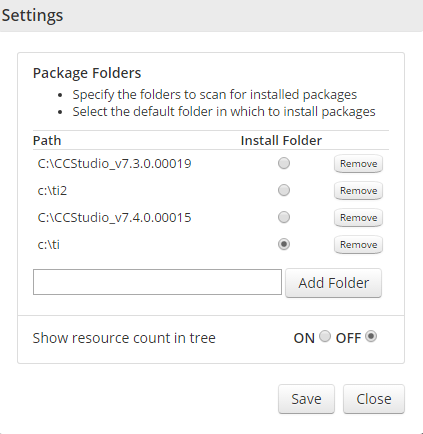The image size is (423, 434).
Task: Remove the c:\ti package folder
Action: (x=358, y=245)
